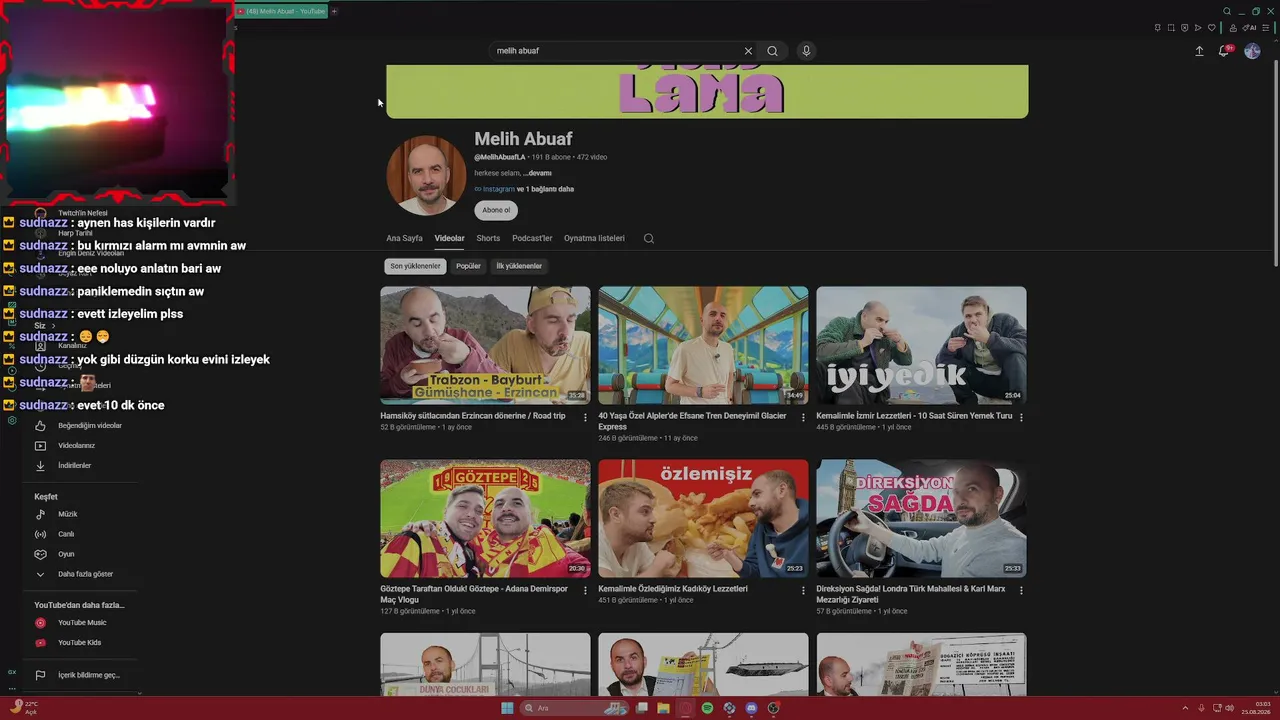Switch to the Podcast'ler tab

532,239
